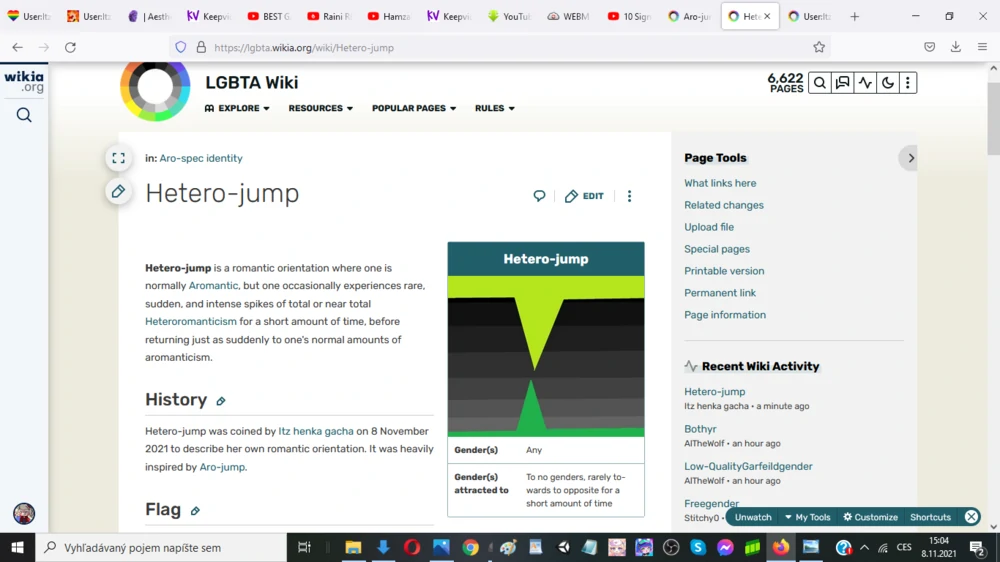1000x562 pixels.
Task: Click the LGBTA Wiki circular logo
Action: (155, 88)
